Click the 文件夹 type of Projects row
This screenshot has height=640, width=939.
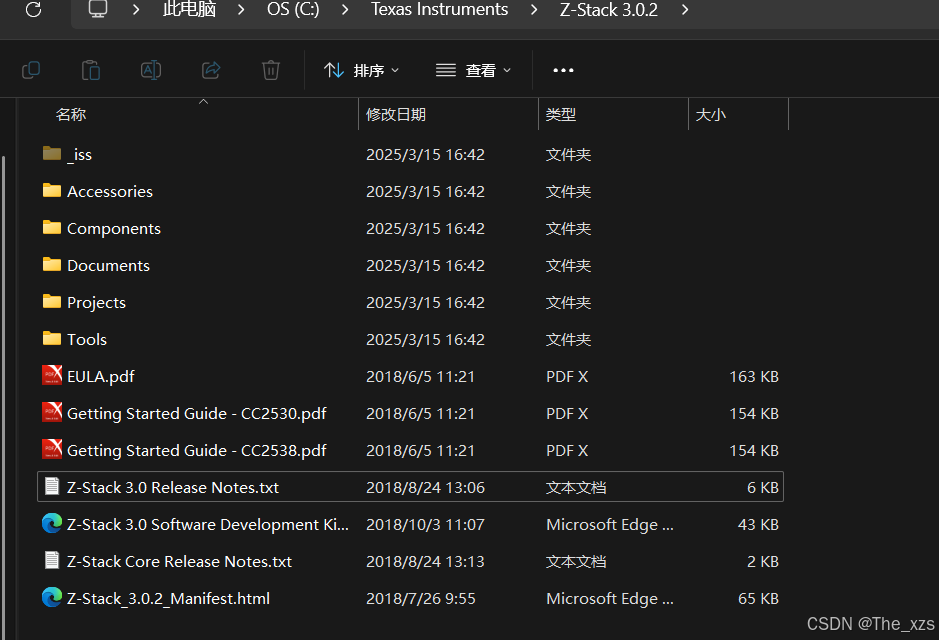568,303
